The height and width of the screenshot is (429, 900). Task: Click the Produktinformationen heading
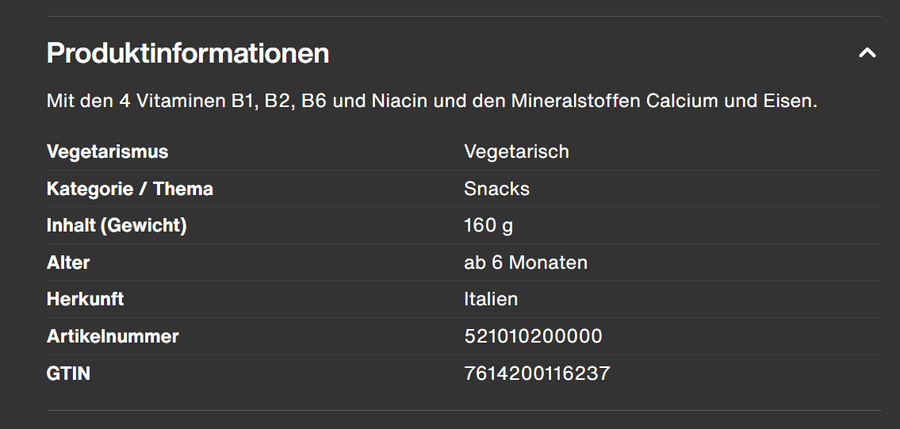(188, 53)
